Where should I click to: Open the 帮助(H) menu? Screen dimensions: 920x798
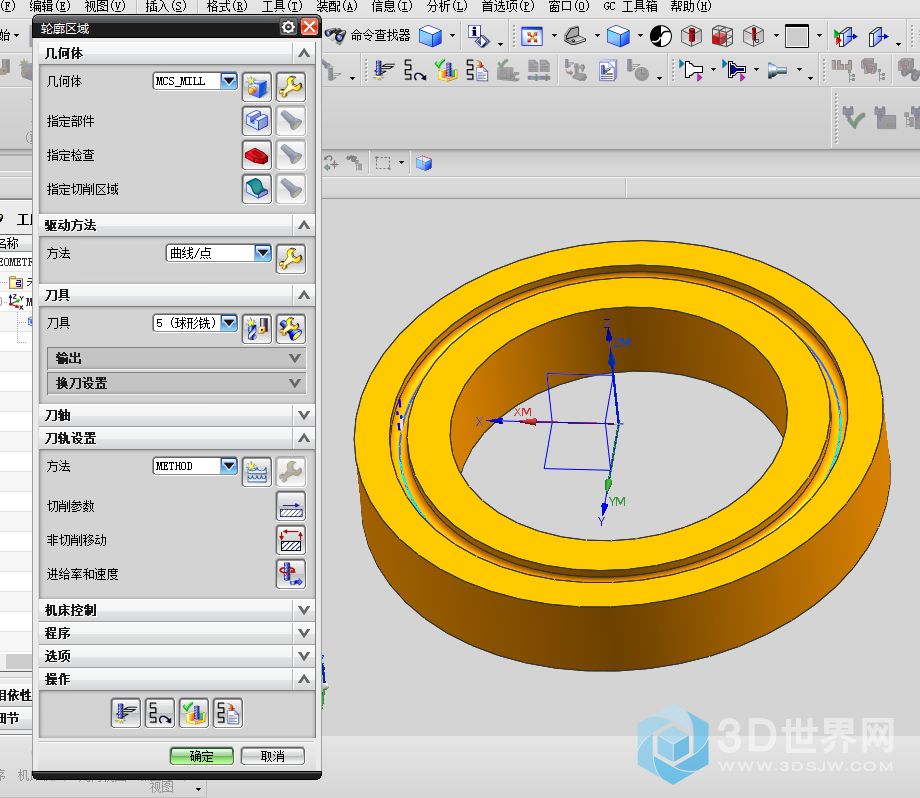691,6
